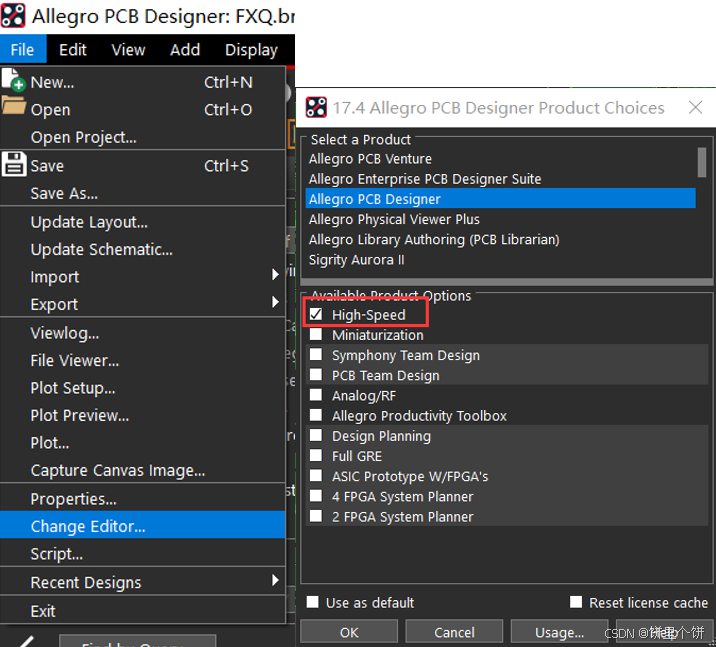The height and width of the screenshot is (647, 716).
Task: Select Allegro PCB Venture product
Action: coord(500,158)
